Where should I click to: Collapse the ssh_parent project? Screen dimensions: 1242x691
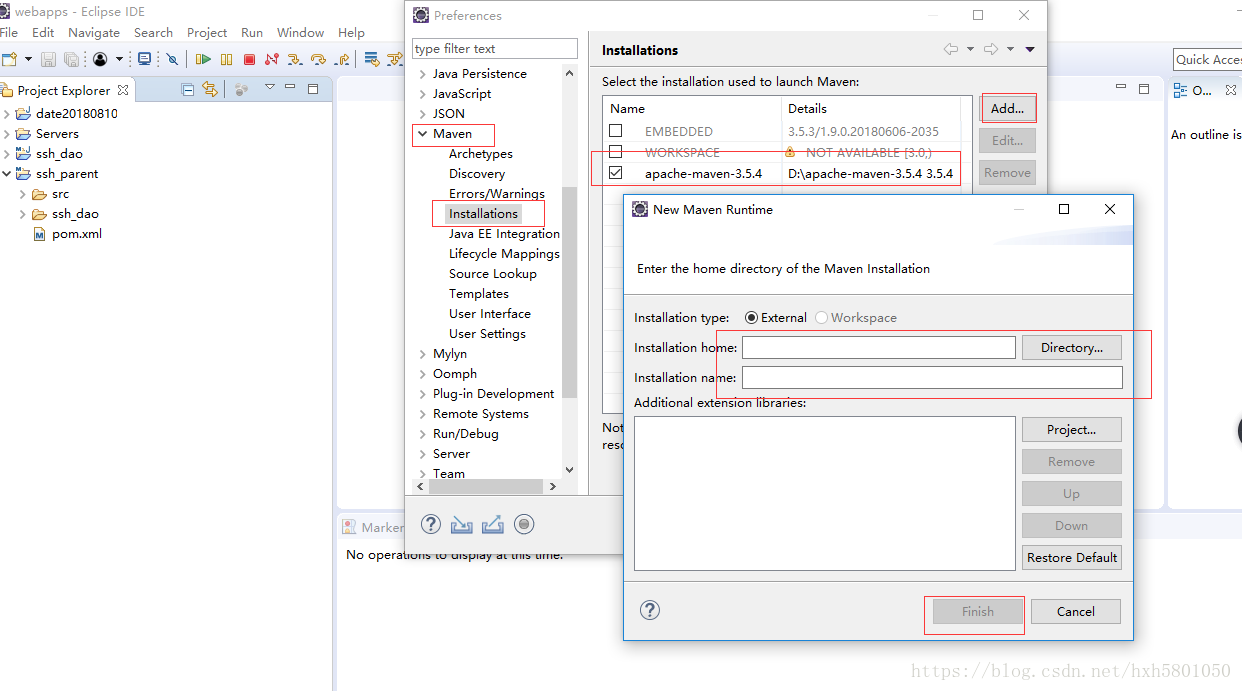[6, 174]
